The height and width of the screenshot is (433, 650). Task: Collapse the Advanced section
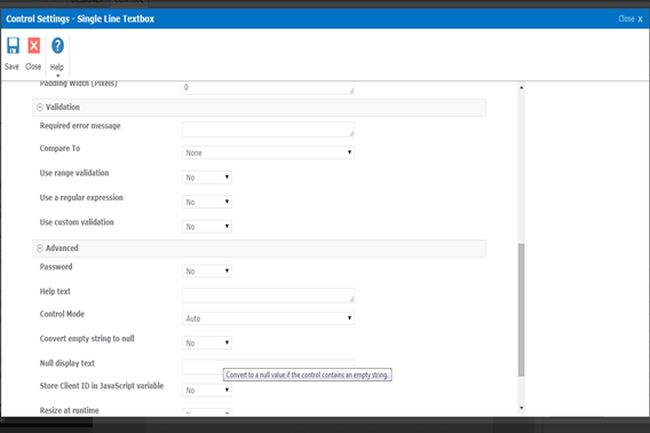[40, 248]
